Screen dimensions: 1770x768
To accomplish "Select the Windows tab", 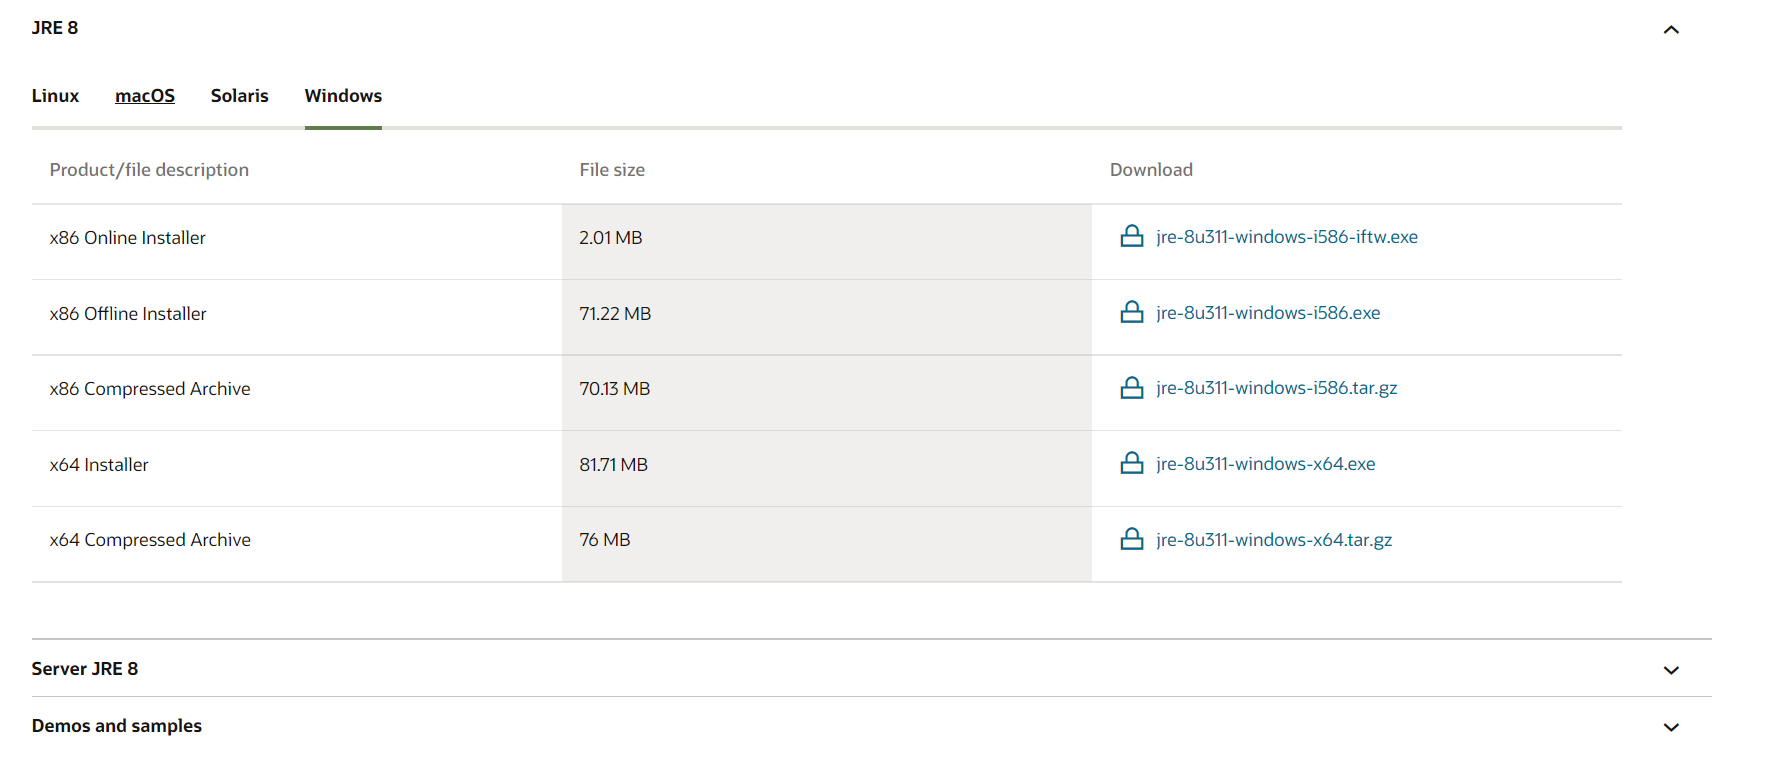I will [343, 96].
